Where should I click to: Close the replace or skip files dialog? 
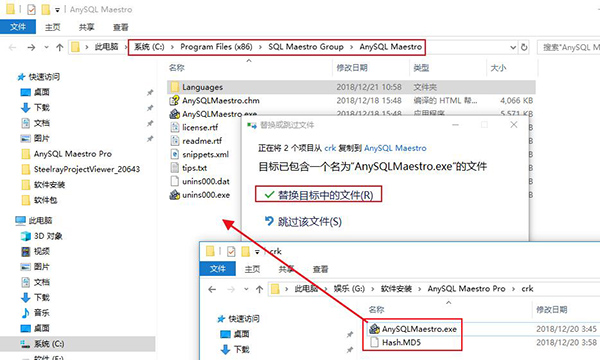[x=514, y=125]
